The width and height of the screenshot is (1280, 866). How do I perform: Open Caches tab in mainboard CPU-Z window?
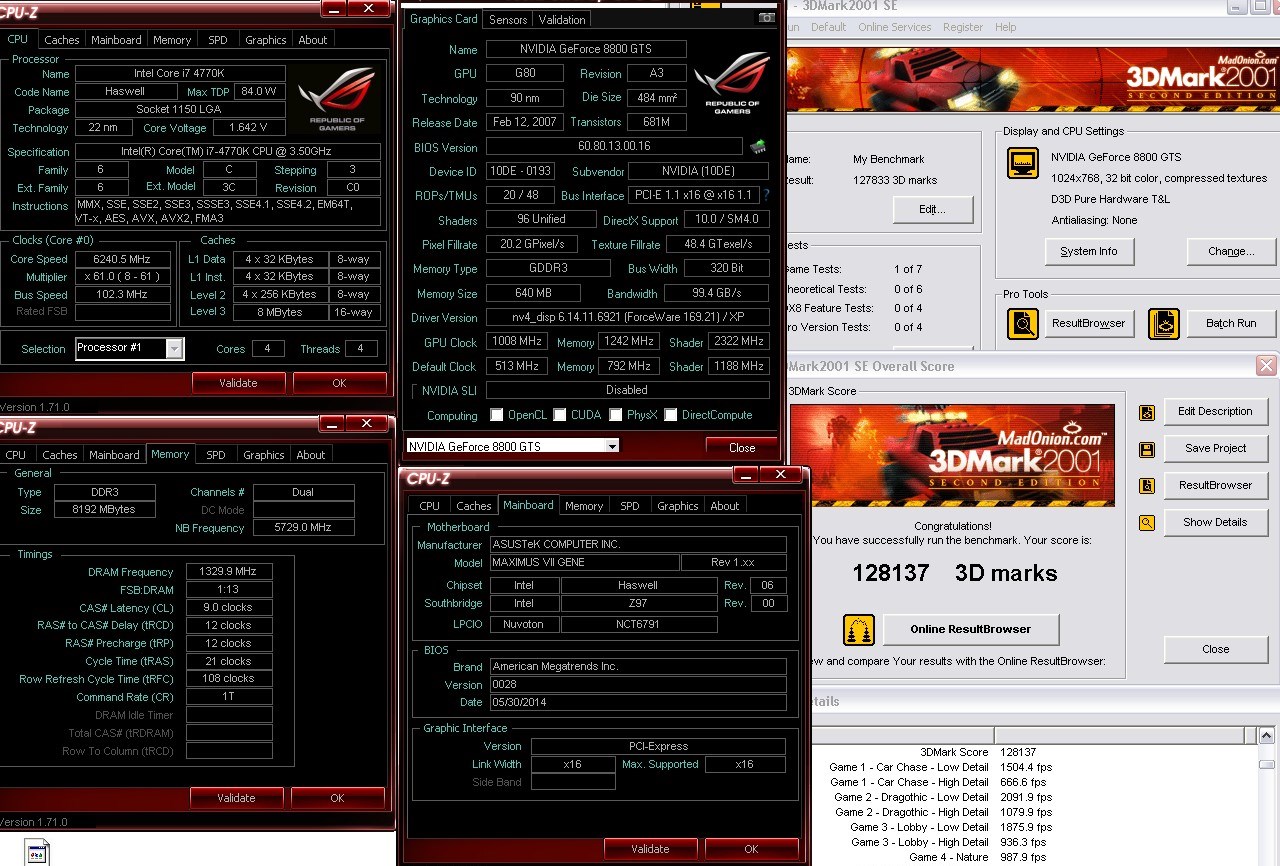(473, 506)
